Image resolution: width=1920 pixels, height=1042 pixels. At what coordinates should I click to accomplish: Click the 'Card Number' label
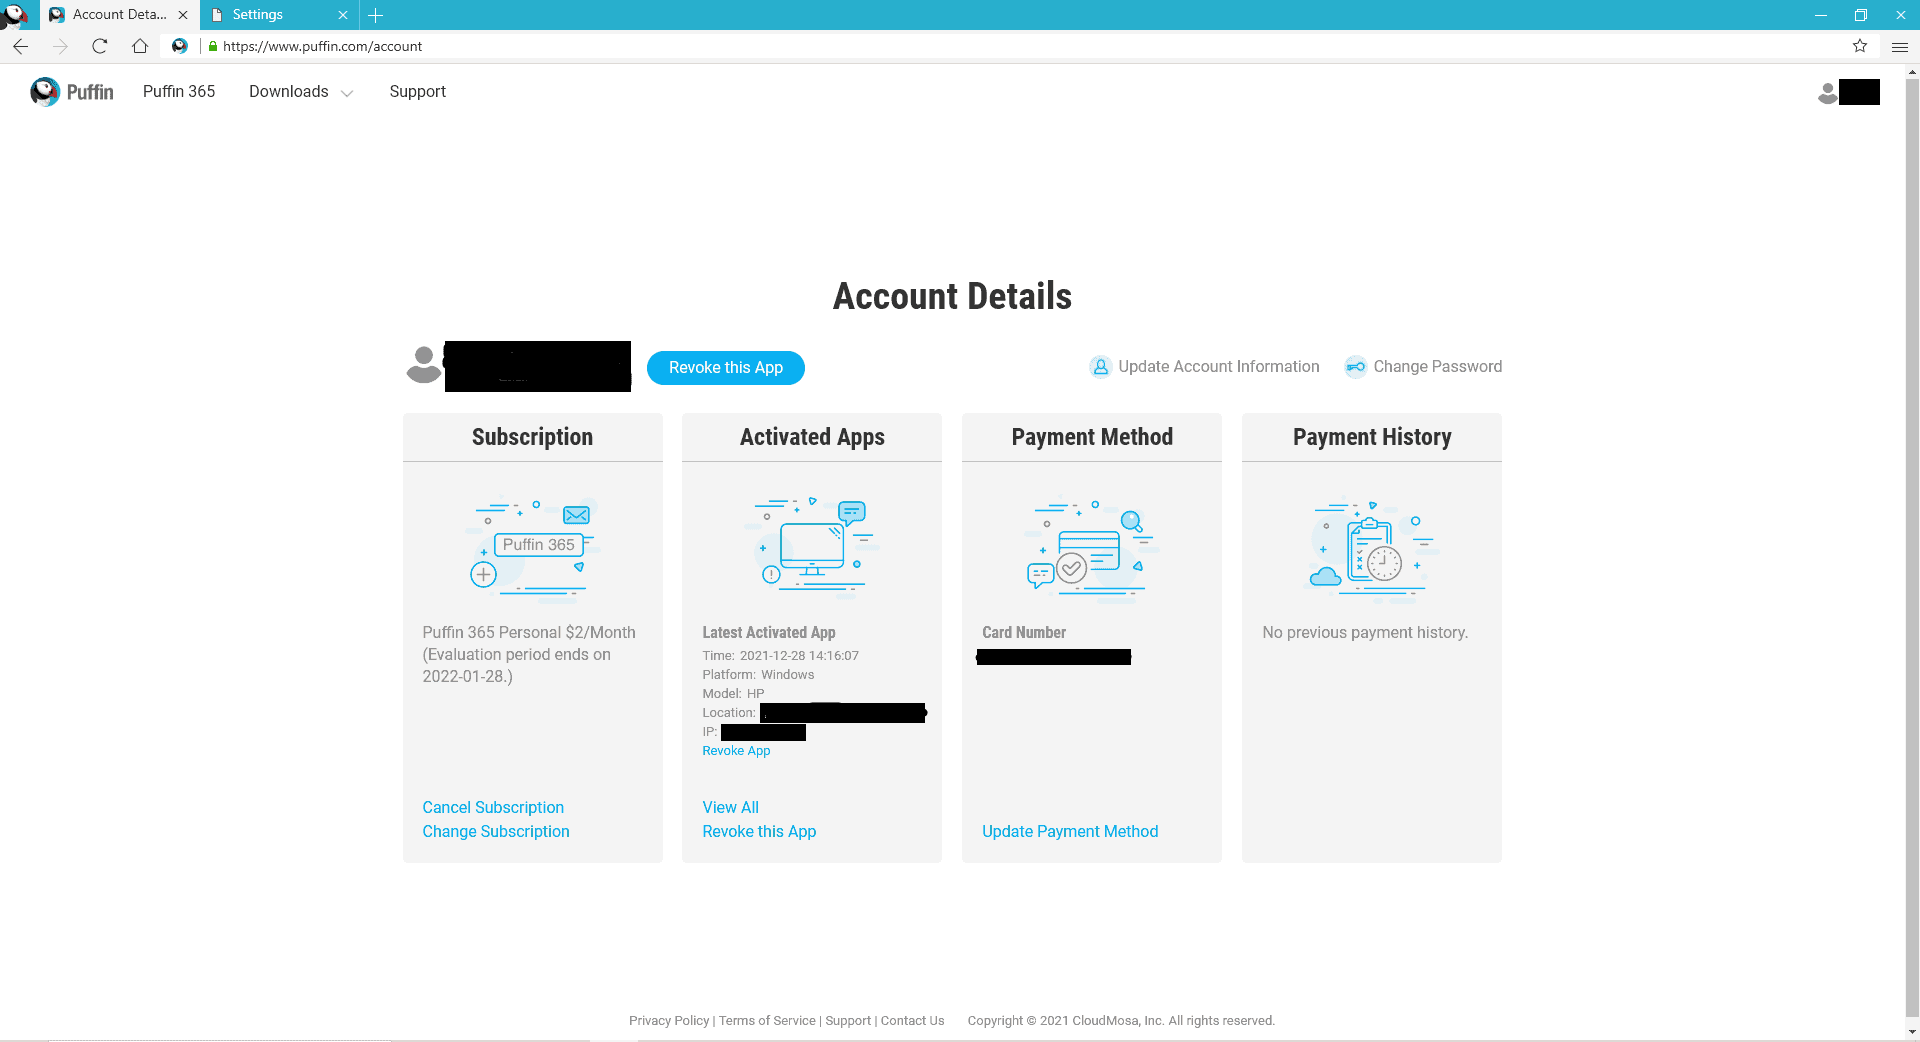point(1024,632)
